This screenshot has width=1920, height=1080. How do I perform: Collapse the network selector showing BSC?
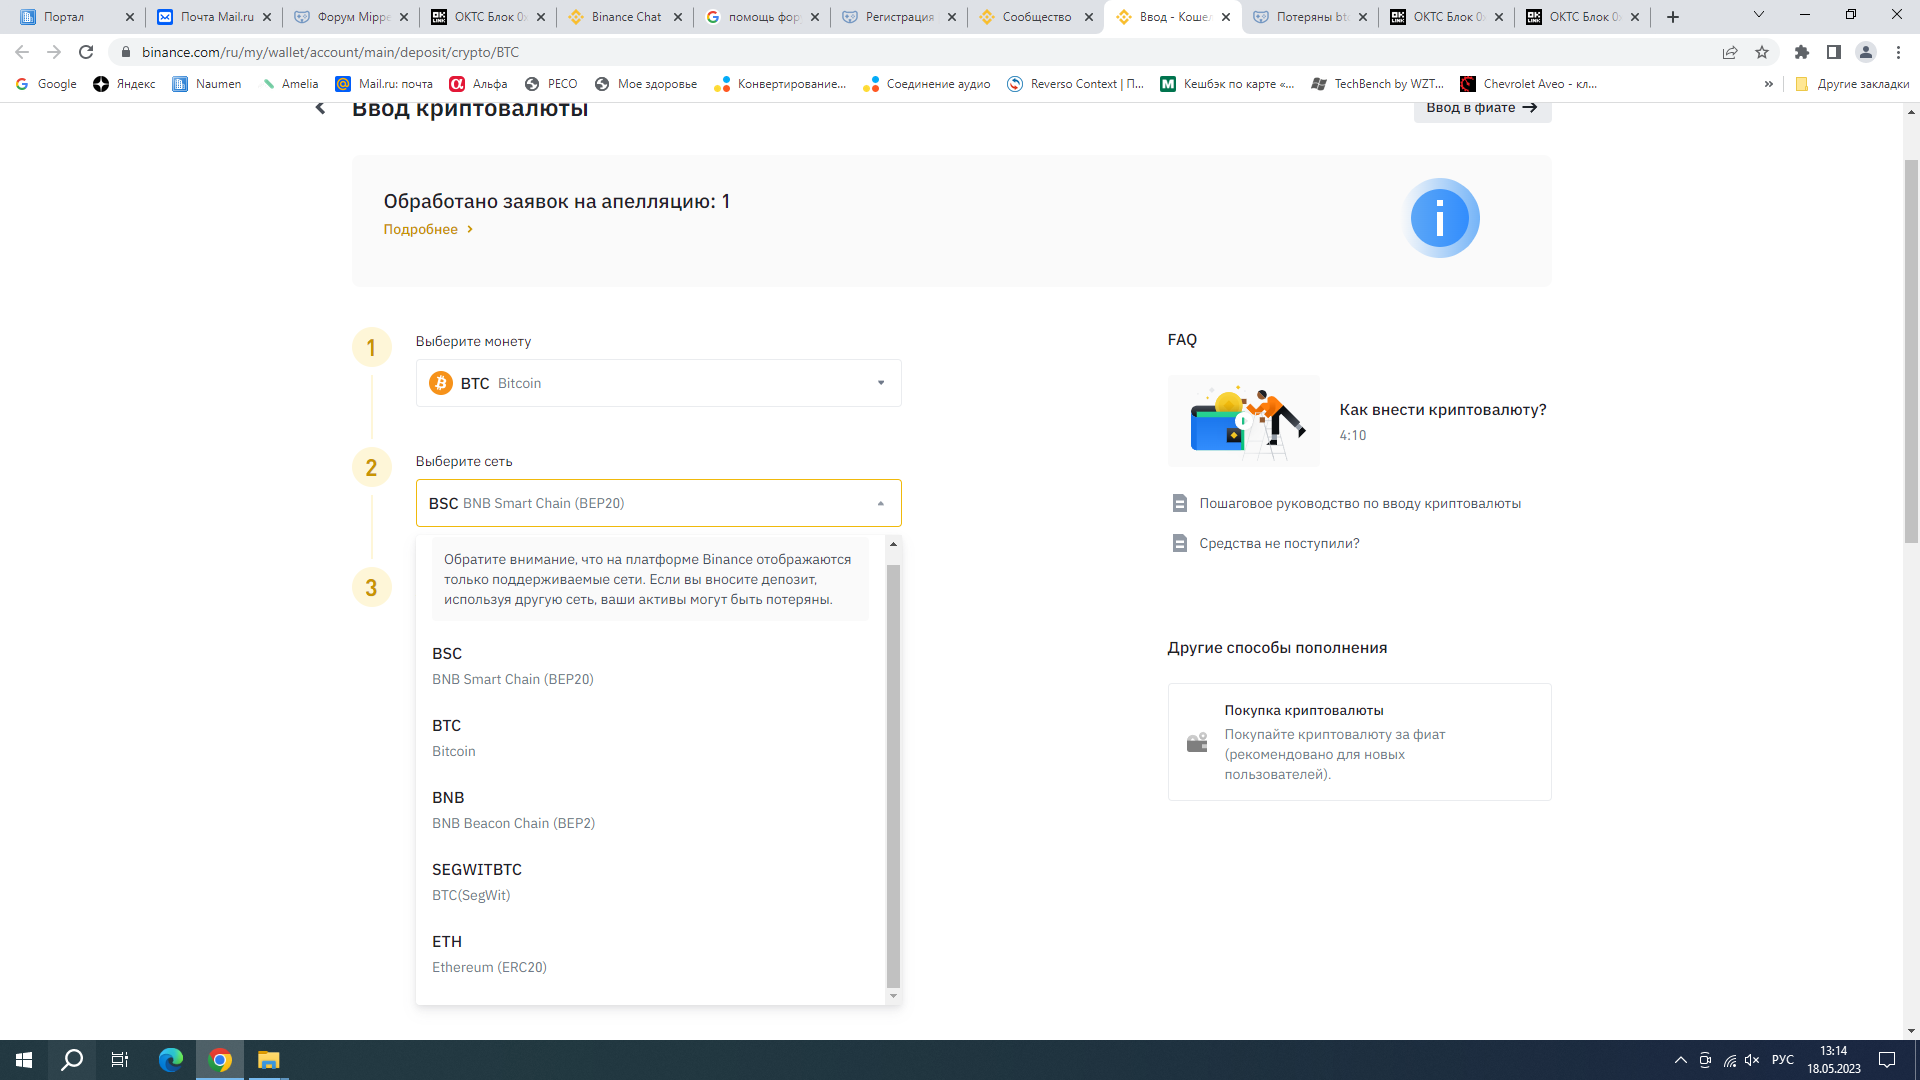(658, 503)
